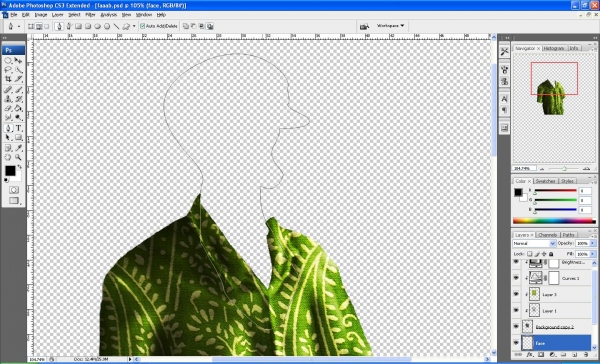Select the Type tool

pos(18,128)
